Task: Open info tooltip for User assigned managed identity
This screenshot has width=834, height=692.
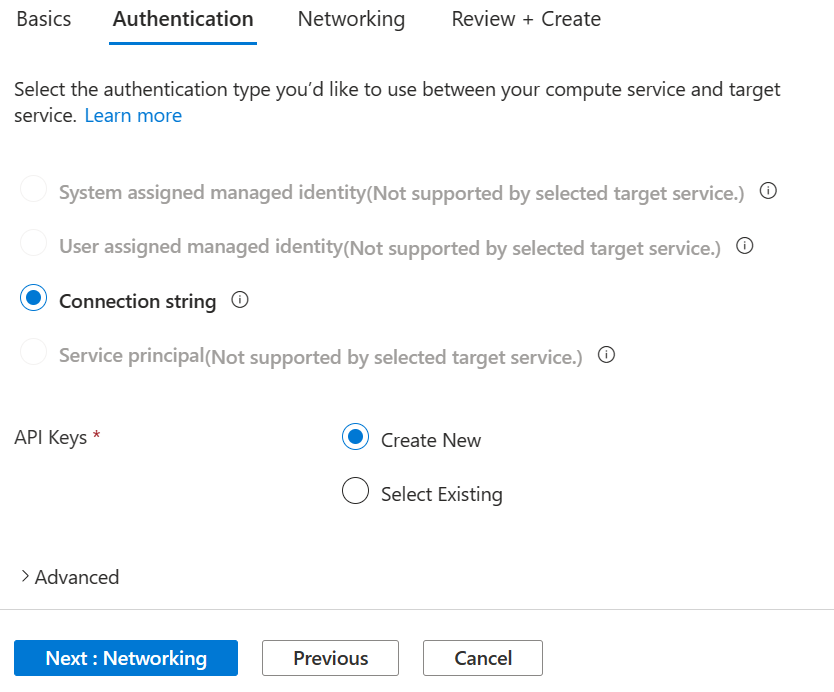Action: (x=744, y=245)
